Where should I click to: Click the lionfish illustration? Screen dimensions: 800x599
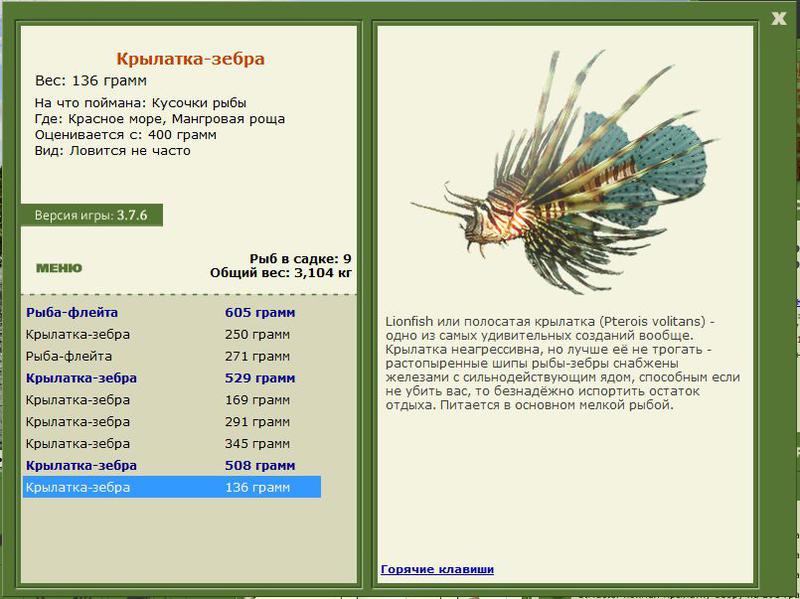[564, 171]
